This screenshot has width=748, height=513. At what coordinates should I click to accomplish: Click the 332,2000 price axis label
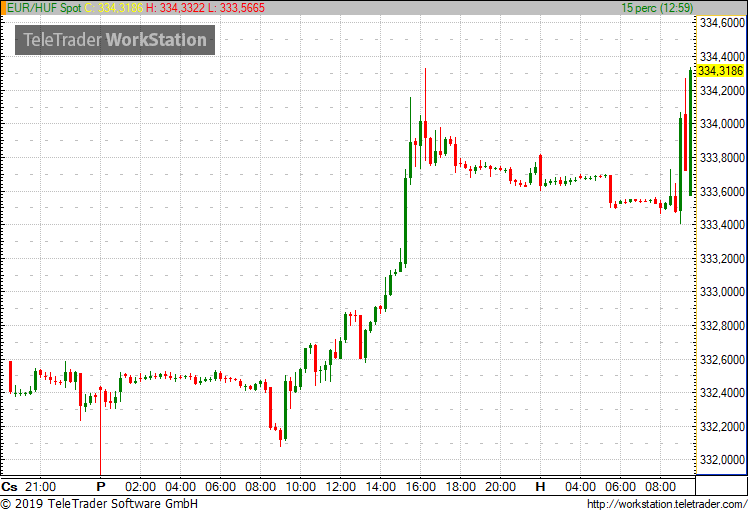point(722,426)
